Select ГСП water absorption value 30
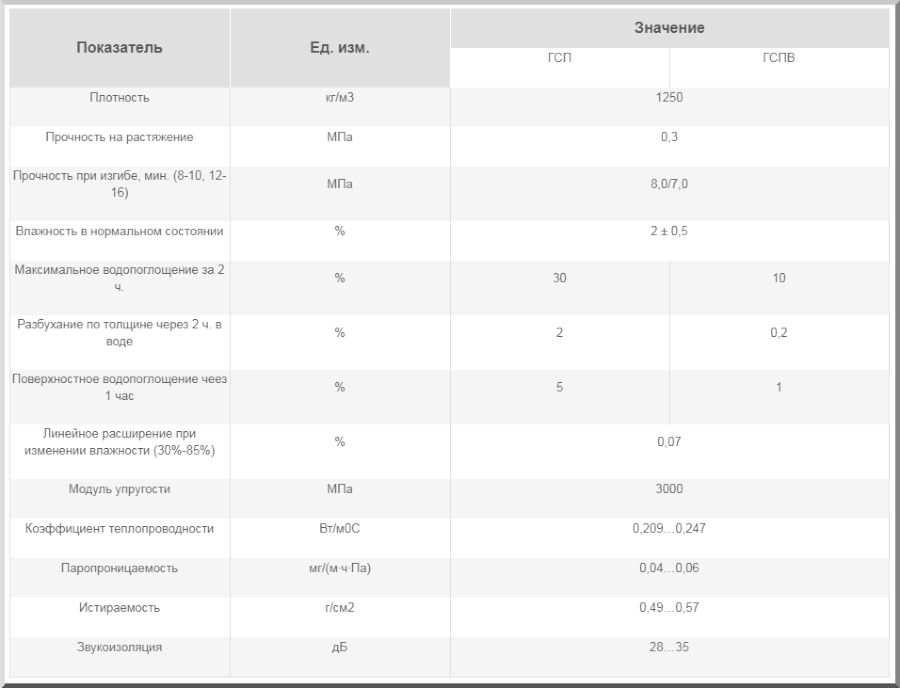The width and height of the screenshot is (900, 688). pos(559,278)
